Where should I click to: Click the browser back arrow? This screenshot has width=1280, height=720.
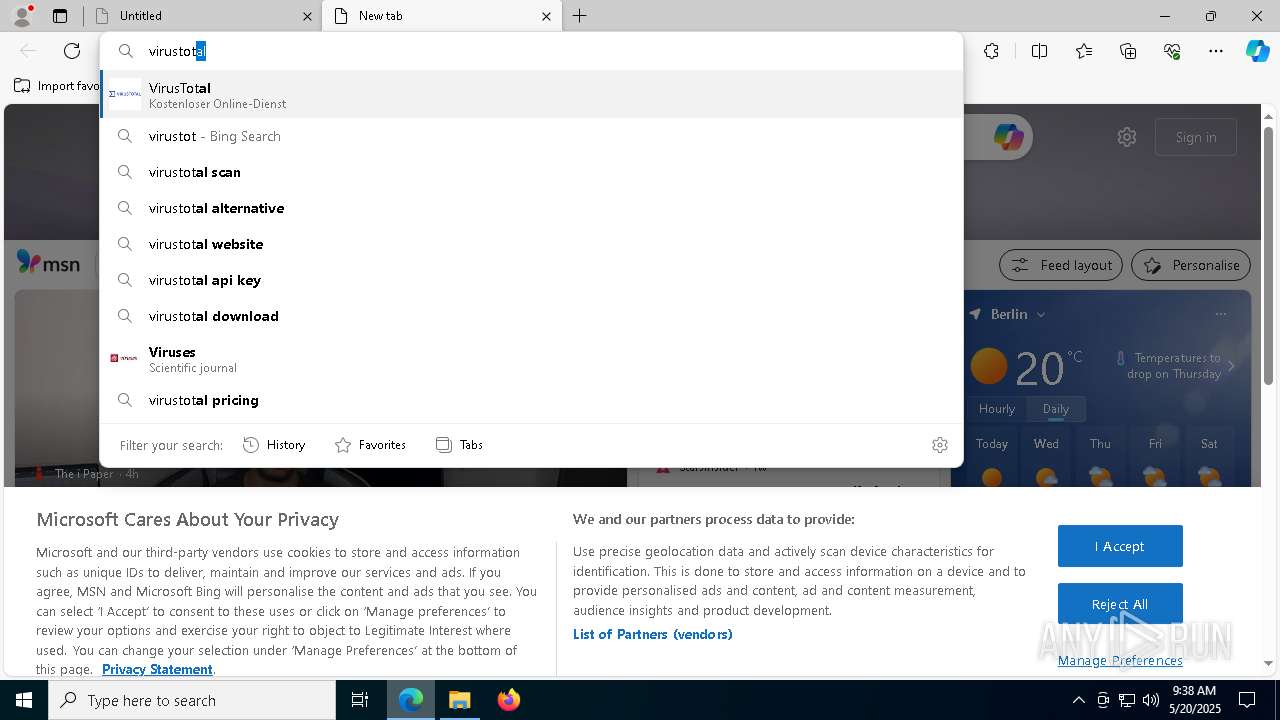click(x=28, y=51)
